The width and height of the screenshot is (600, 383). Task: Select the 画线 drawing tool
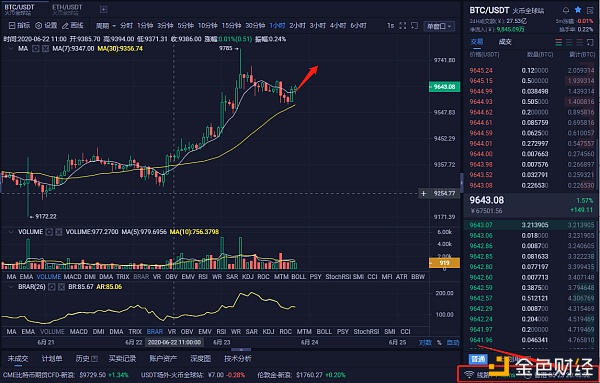click(73, 26)
